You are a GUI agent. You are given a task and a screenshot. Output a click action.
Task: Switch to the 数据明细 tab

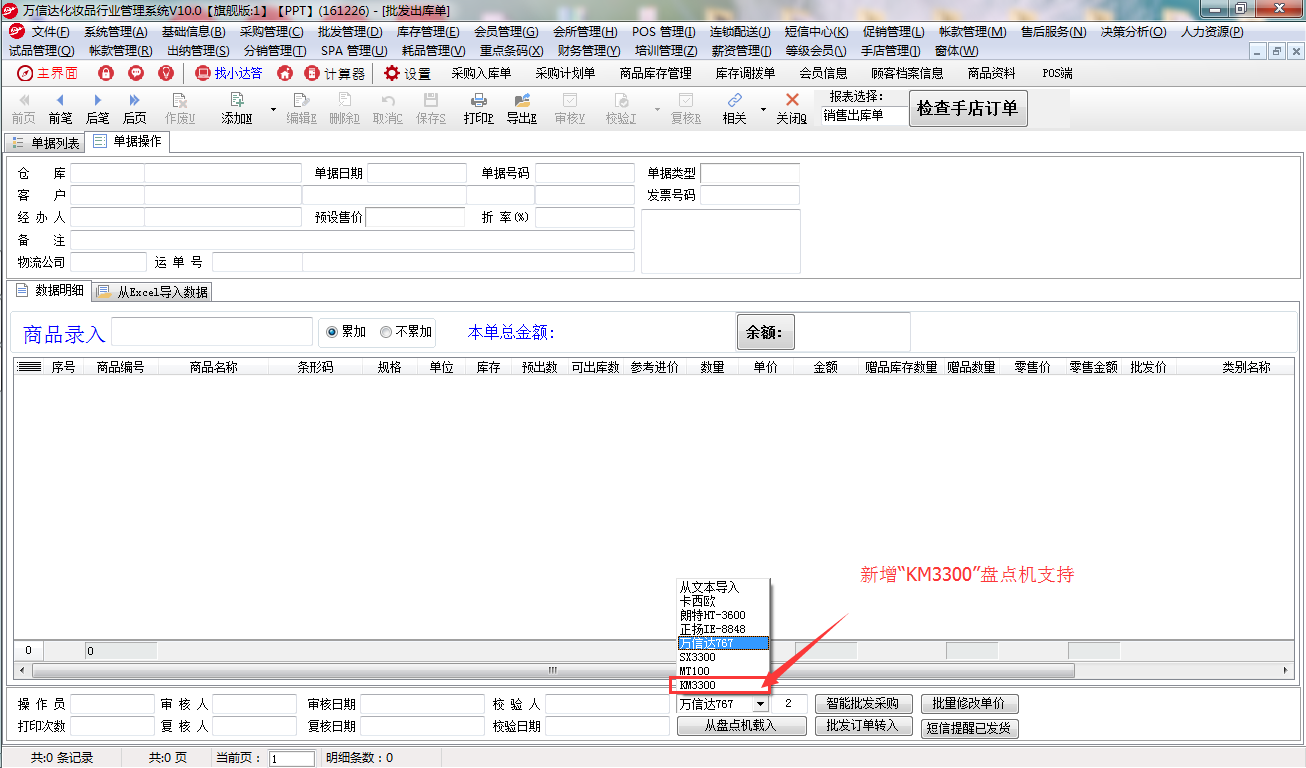pos(50,291)
